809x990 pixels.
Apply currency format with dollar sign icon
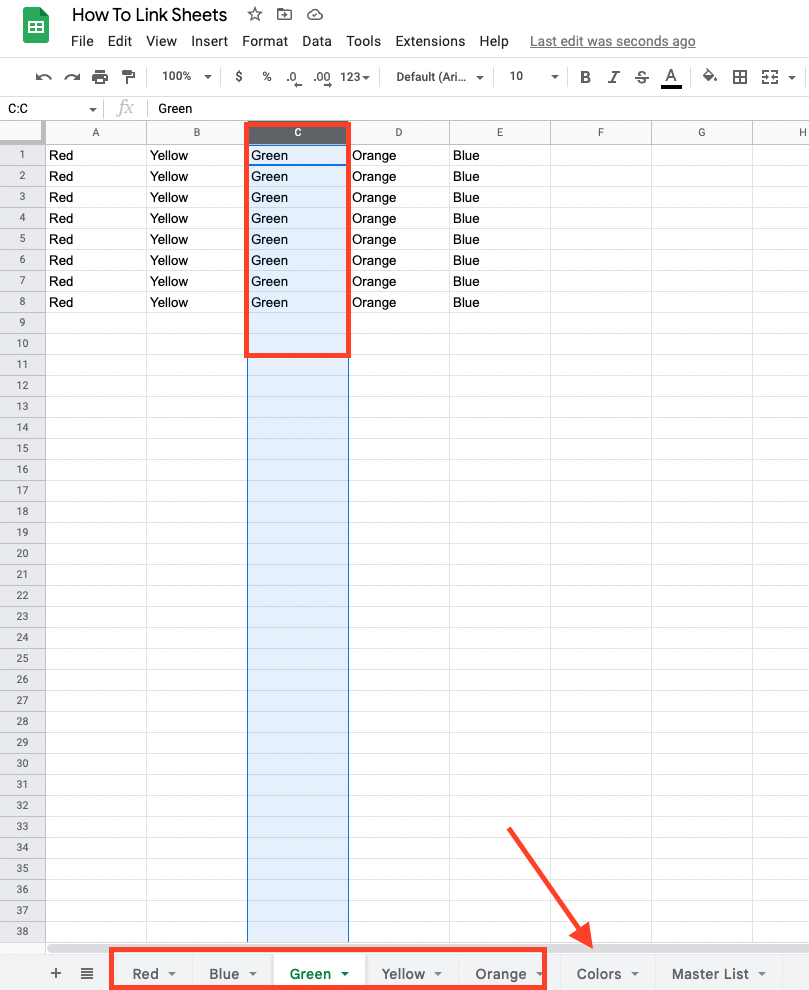click(x=237, y=76)
